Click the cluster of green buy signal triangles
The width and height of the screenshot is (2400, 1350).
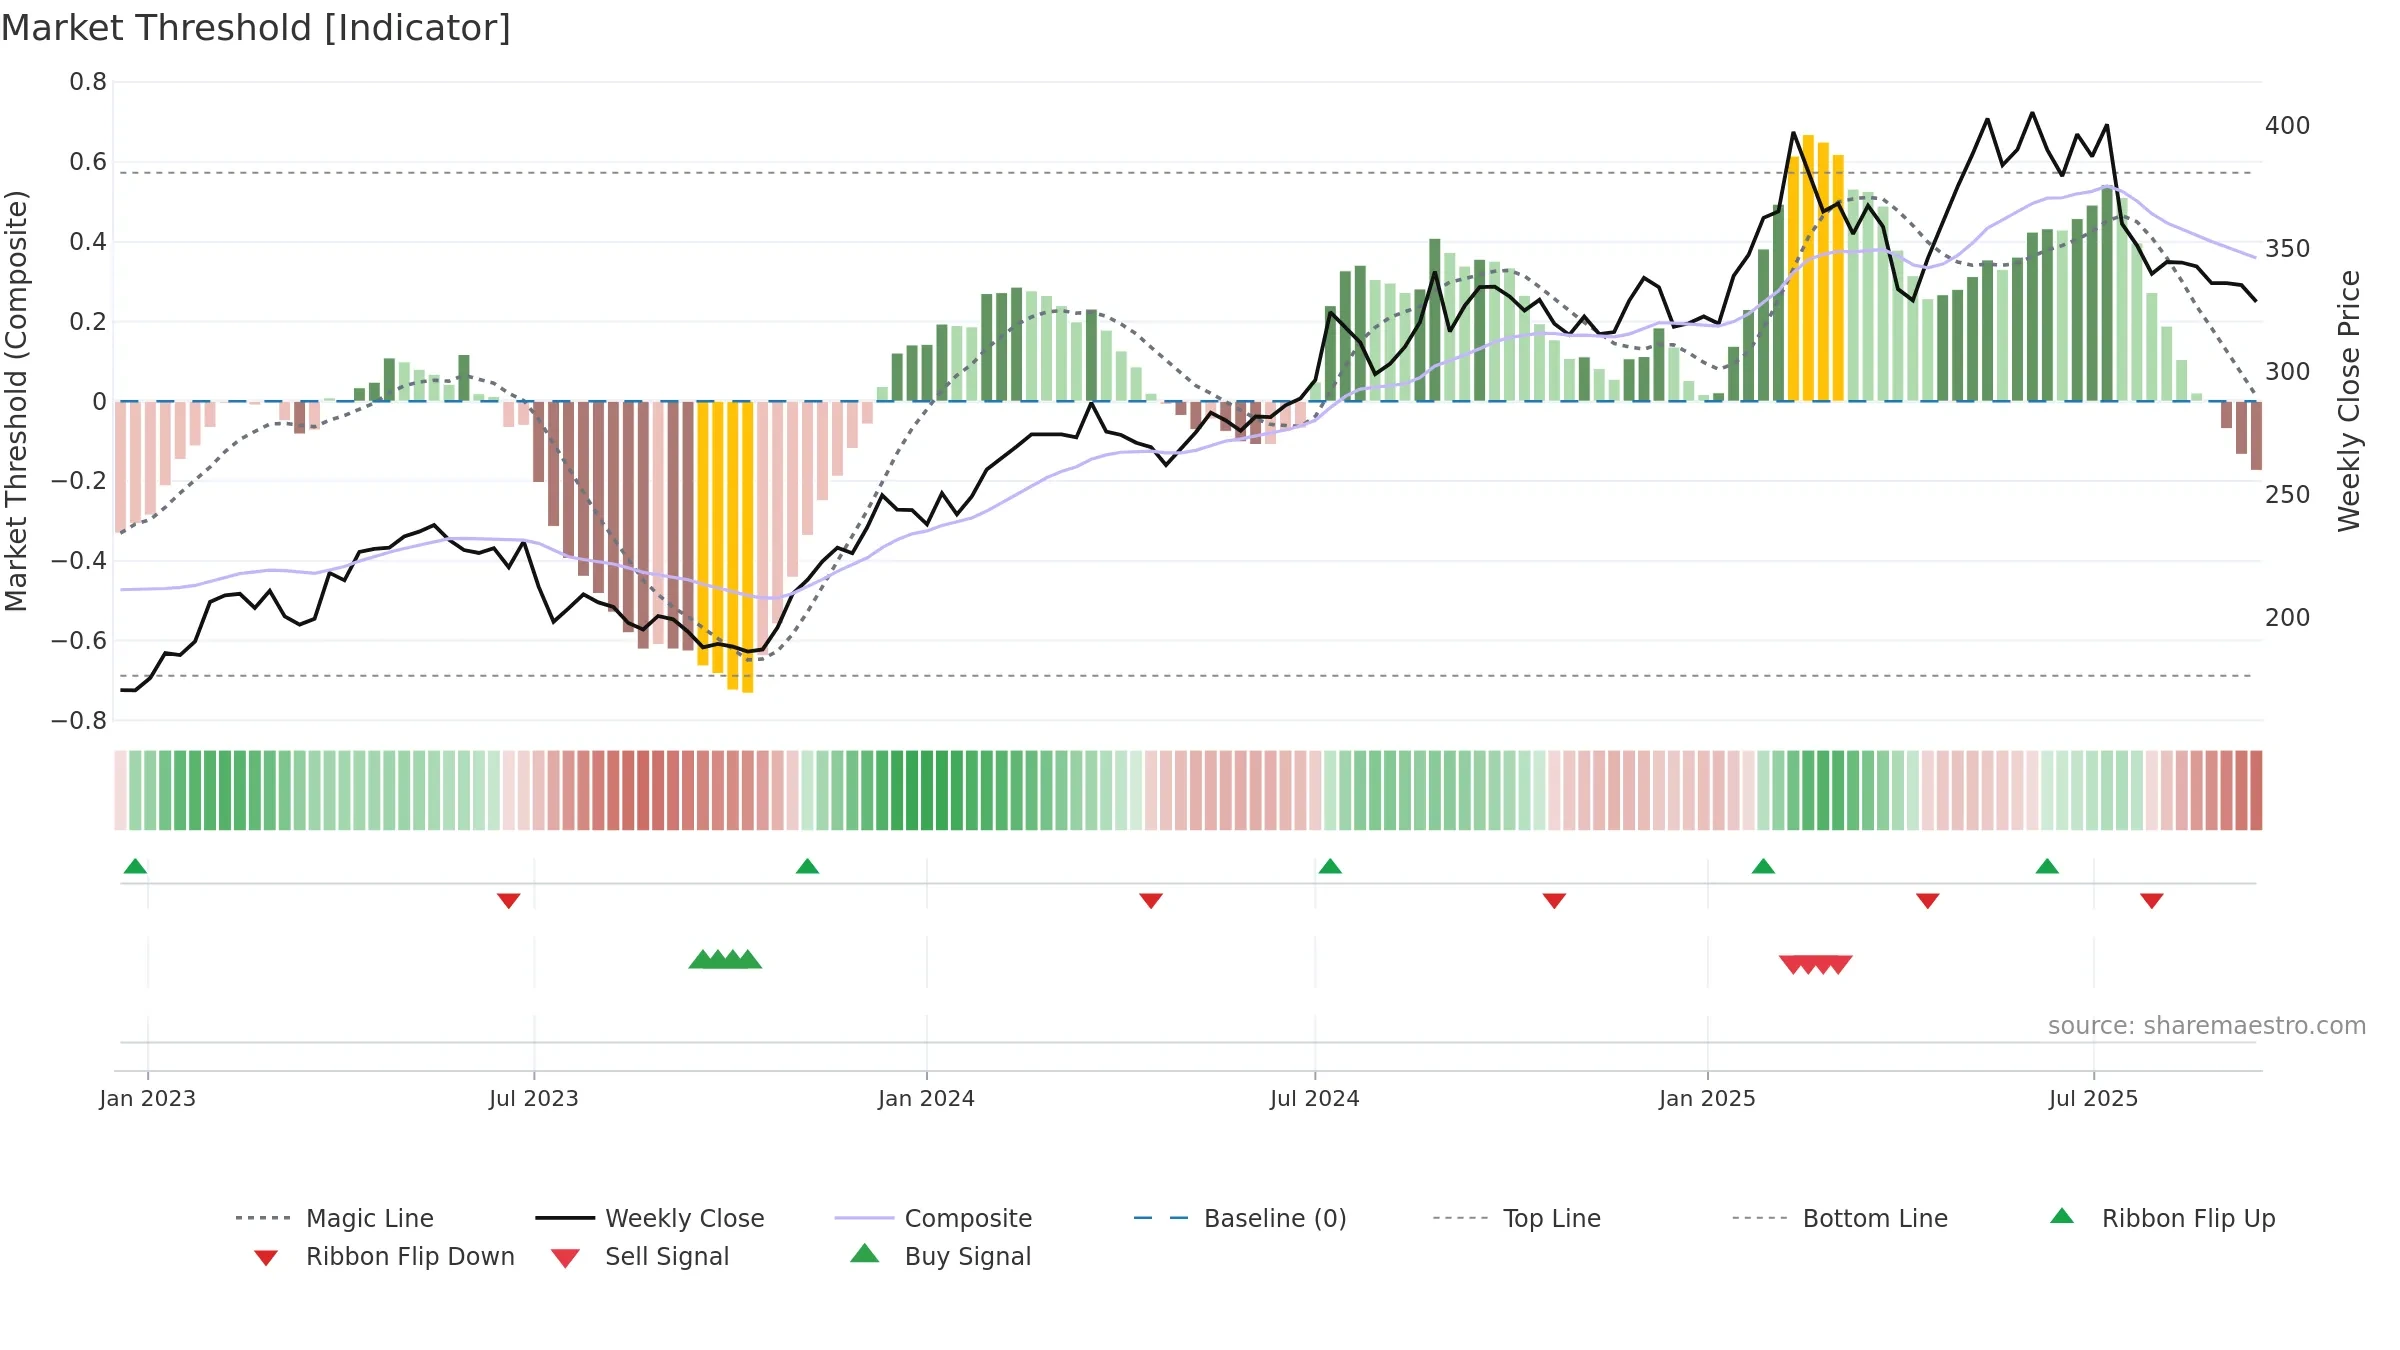point(725,959)
